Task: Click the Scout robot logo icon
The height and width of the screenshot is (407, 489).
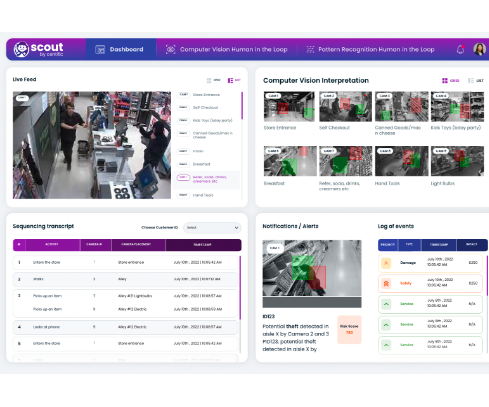Action: click(21, 49)
